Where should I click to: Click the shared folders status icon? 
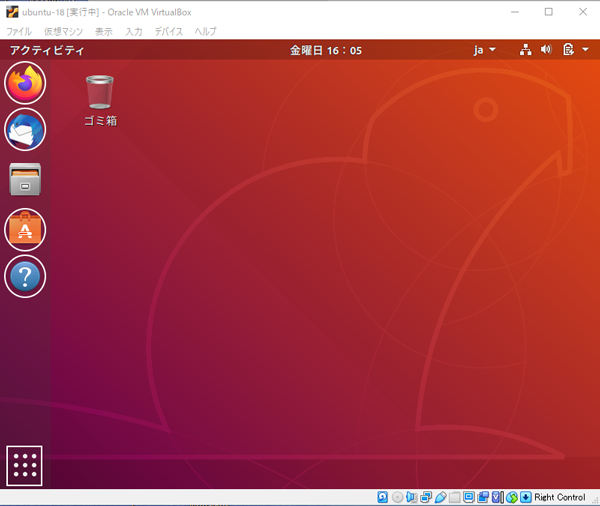pyautogui.click(x=455, y=497)
